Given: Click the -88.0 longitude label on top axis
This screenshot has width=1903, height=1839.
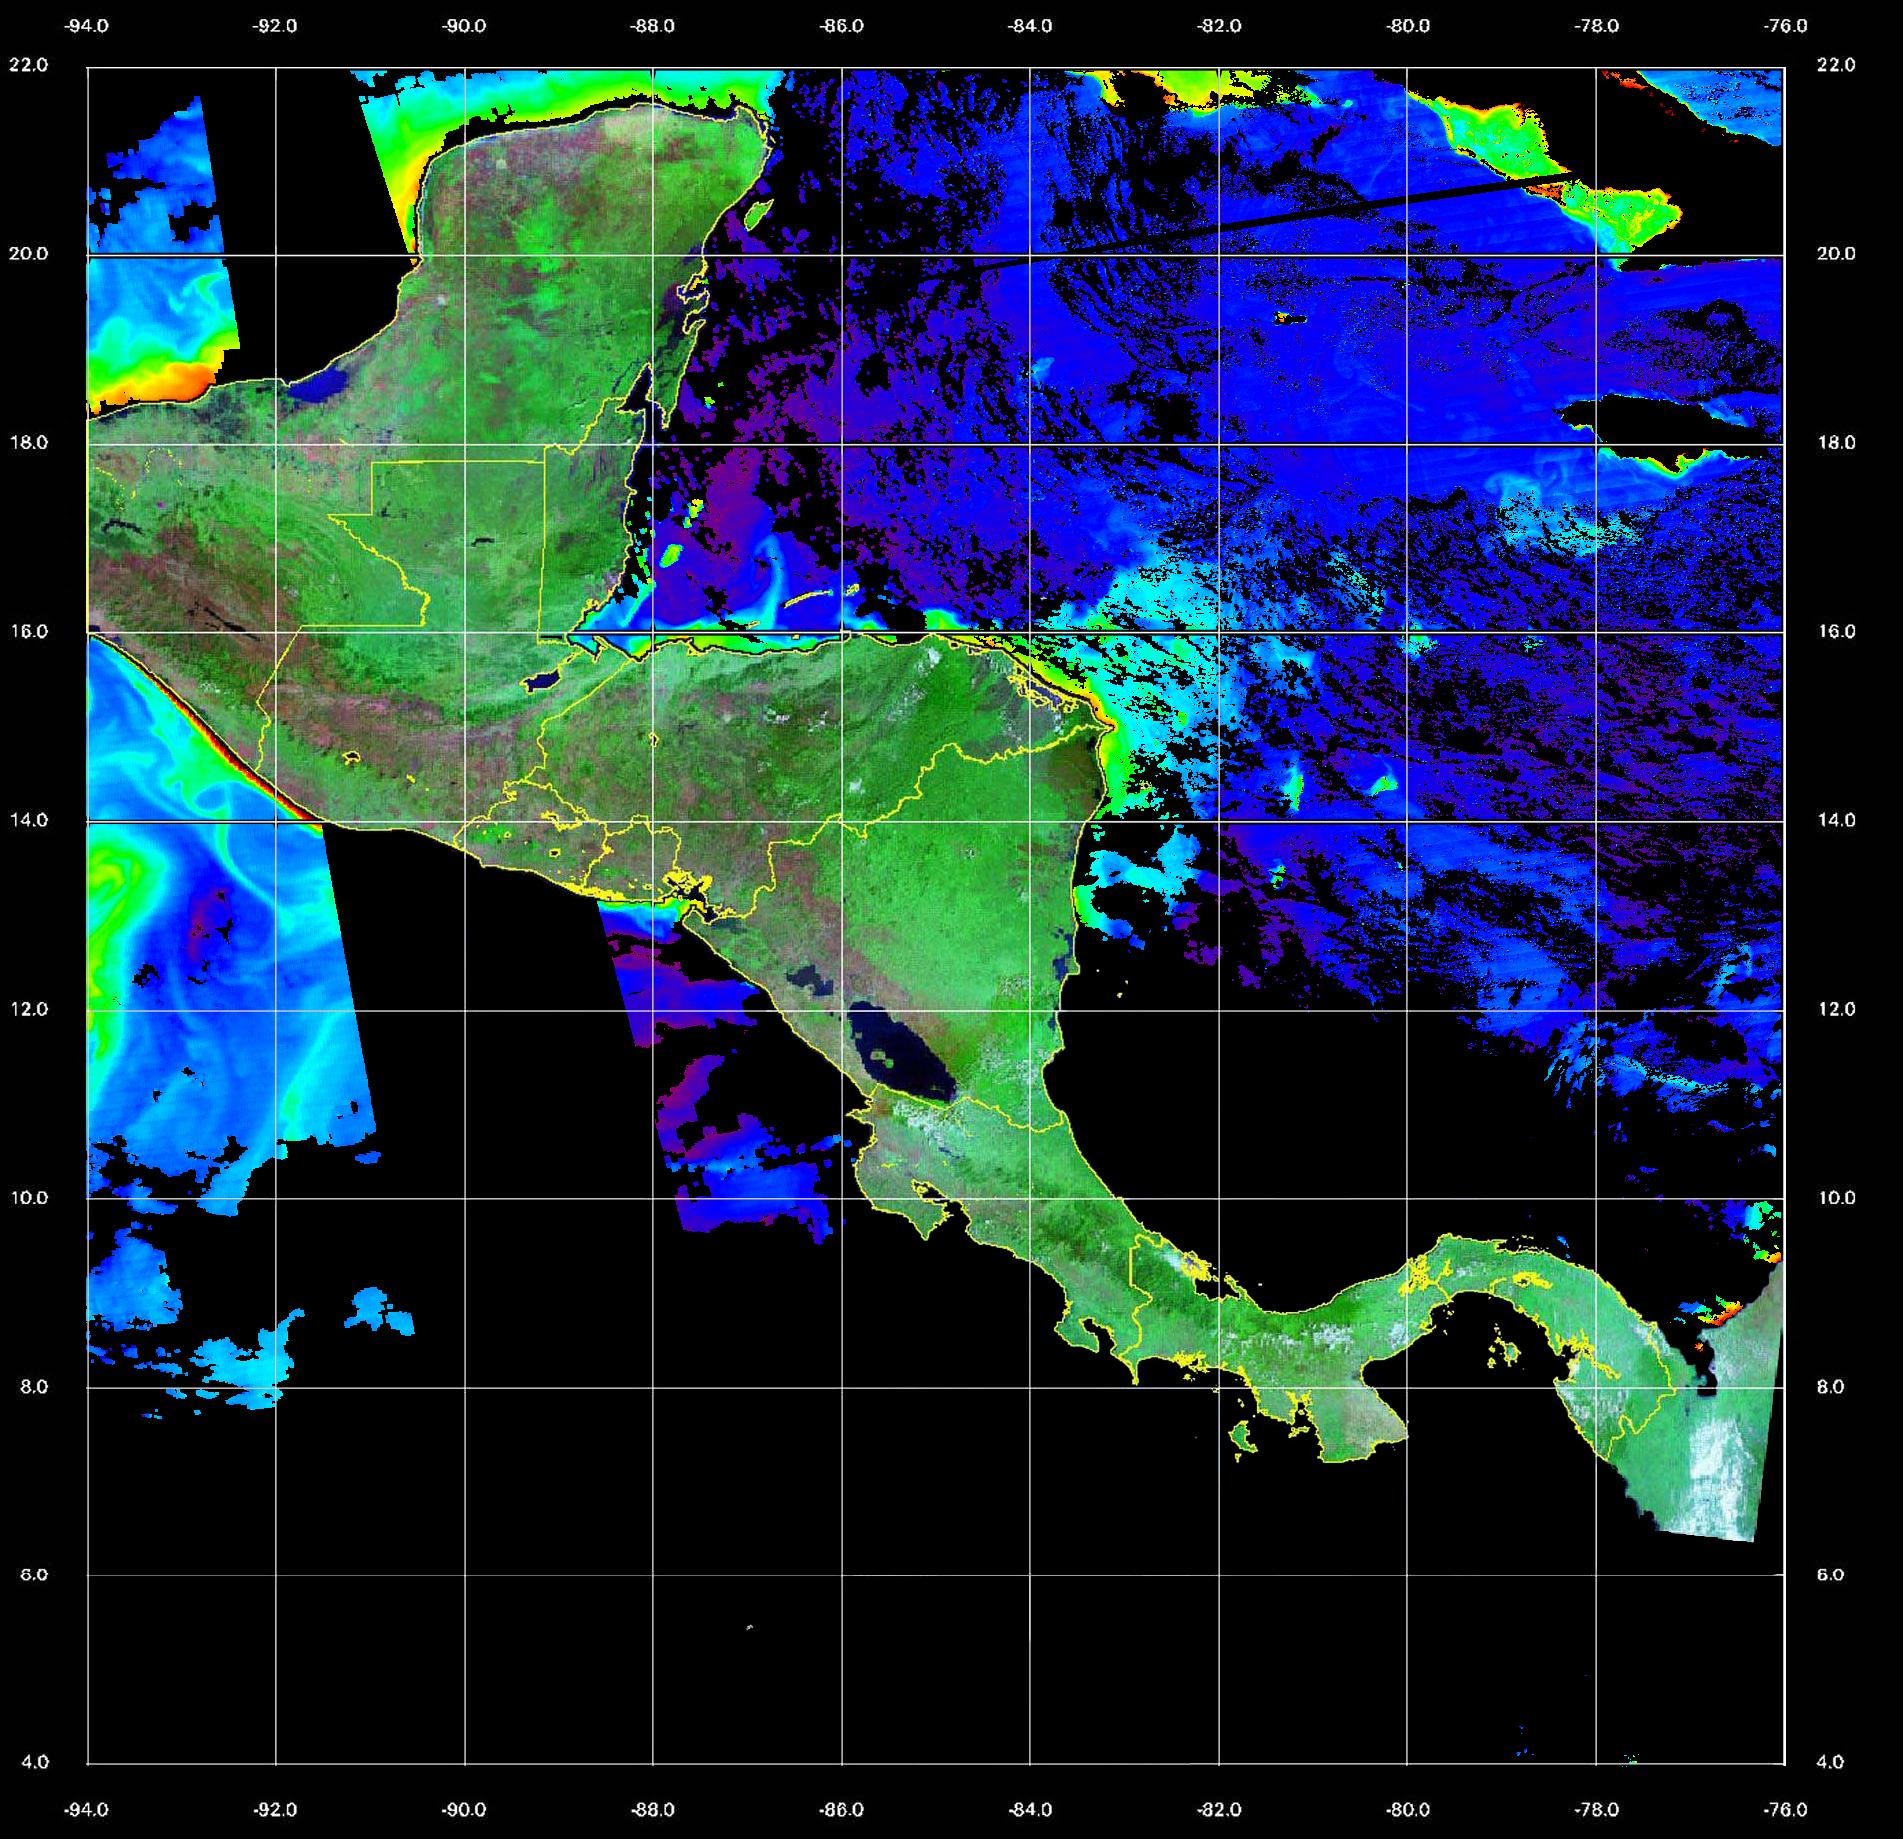Looking at the screenshot, I should click(x=652, y=26).
